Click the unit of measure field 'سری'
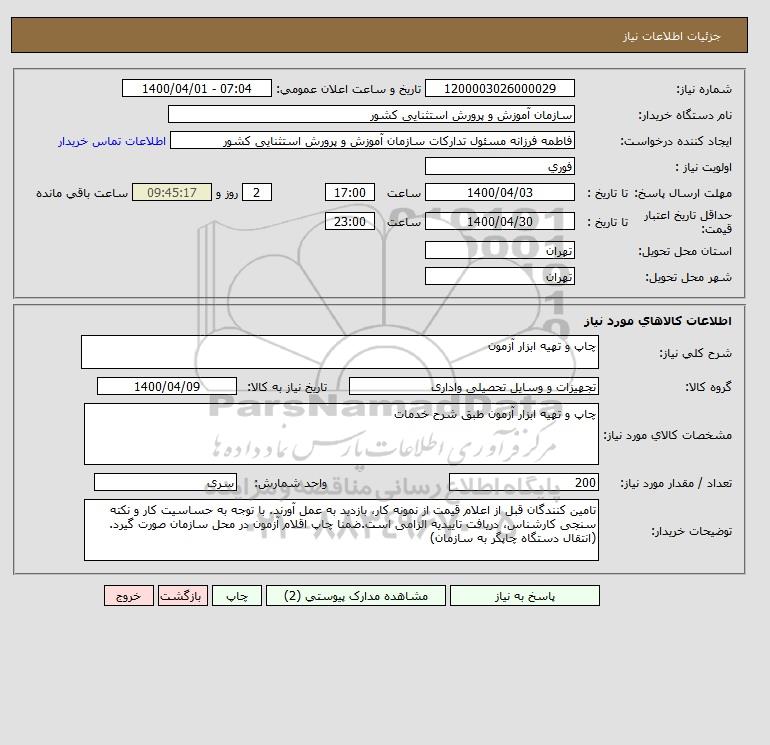Image resolution: width=770 pixels, height=745 pixels. point(165,482)
